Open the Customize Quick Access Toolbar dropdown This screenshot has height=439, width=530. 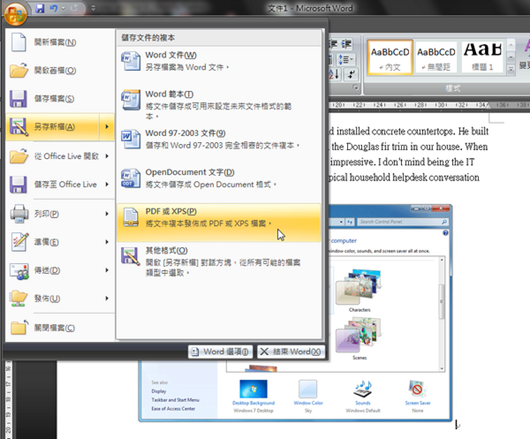(x=93, y=8)
